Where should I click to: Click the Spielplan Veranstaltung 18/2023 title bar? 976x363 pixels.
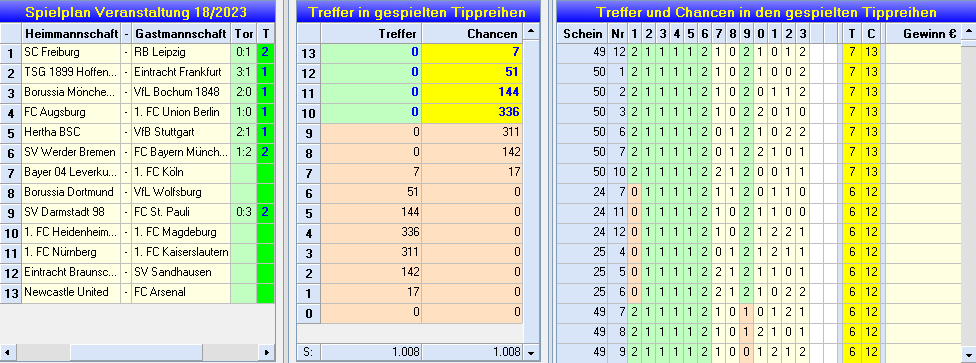pos(138,11)
